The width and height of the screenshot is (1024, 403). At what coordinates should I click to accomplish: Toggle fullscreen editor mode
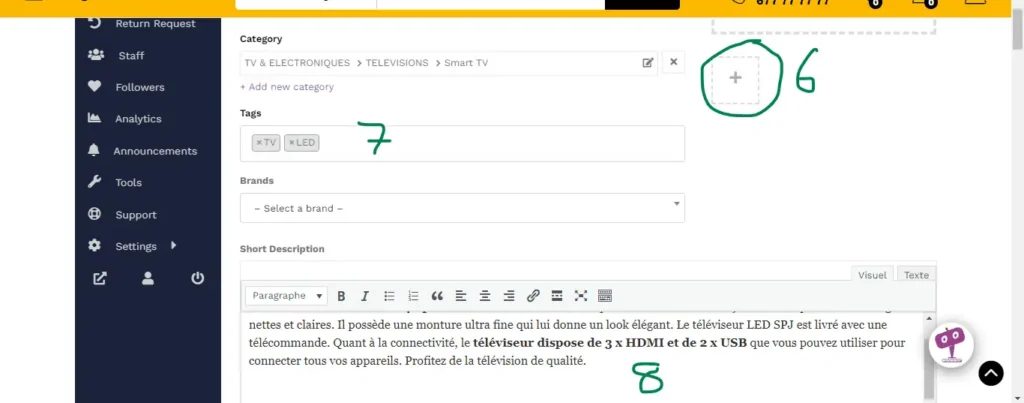[581, 296]
